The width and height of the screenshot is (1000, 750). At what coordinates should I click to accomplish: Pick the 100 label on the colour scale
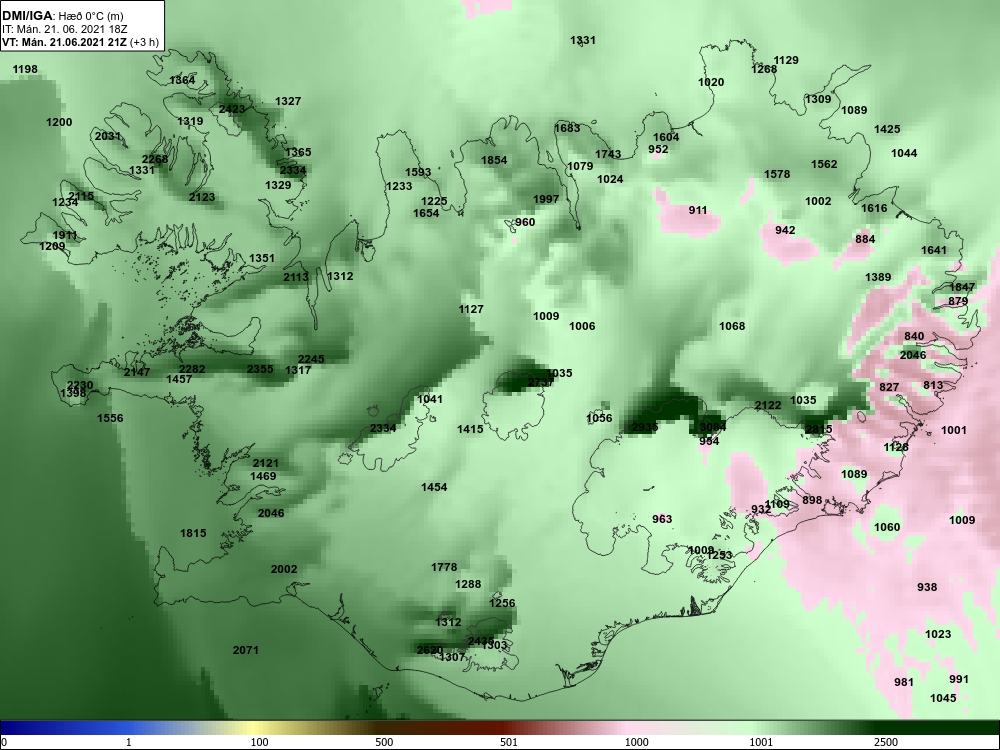click(x=260, y=742)
